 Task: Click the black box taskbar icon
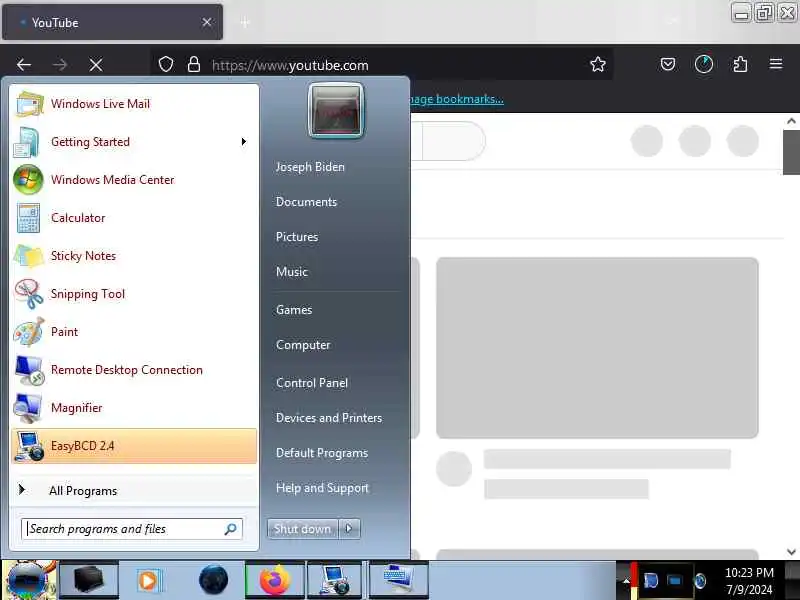[x=89, y=580]
